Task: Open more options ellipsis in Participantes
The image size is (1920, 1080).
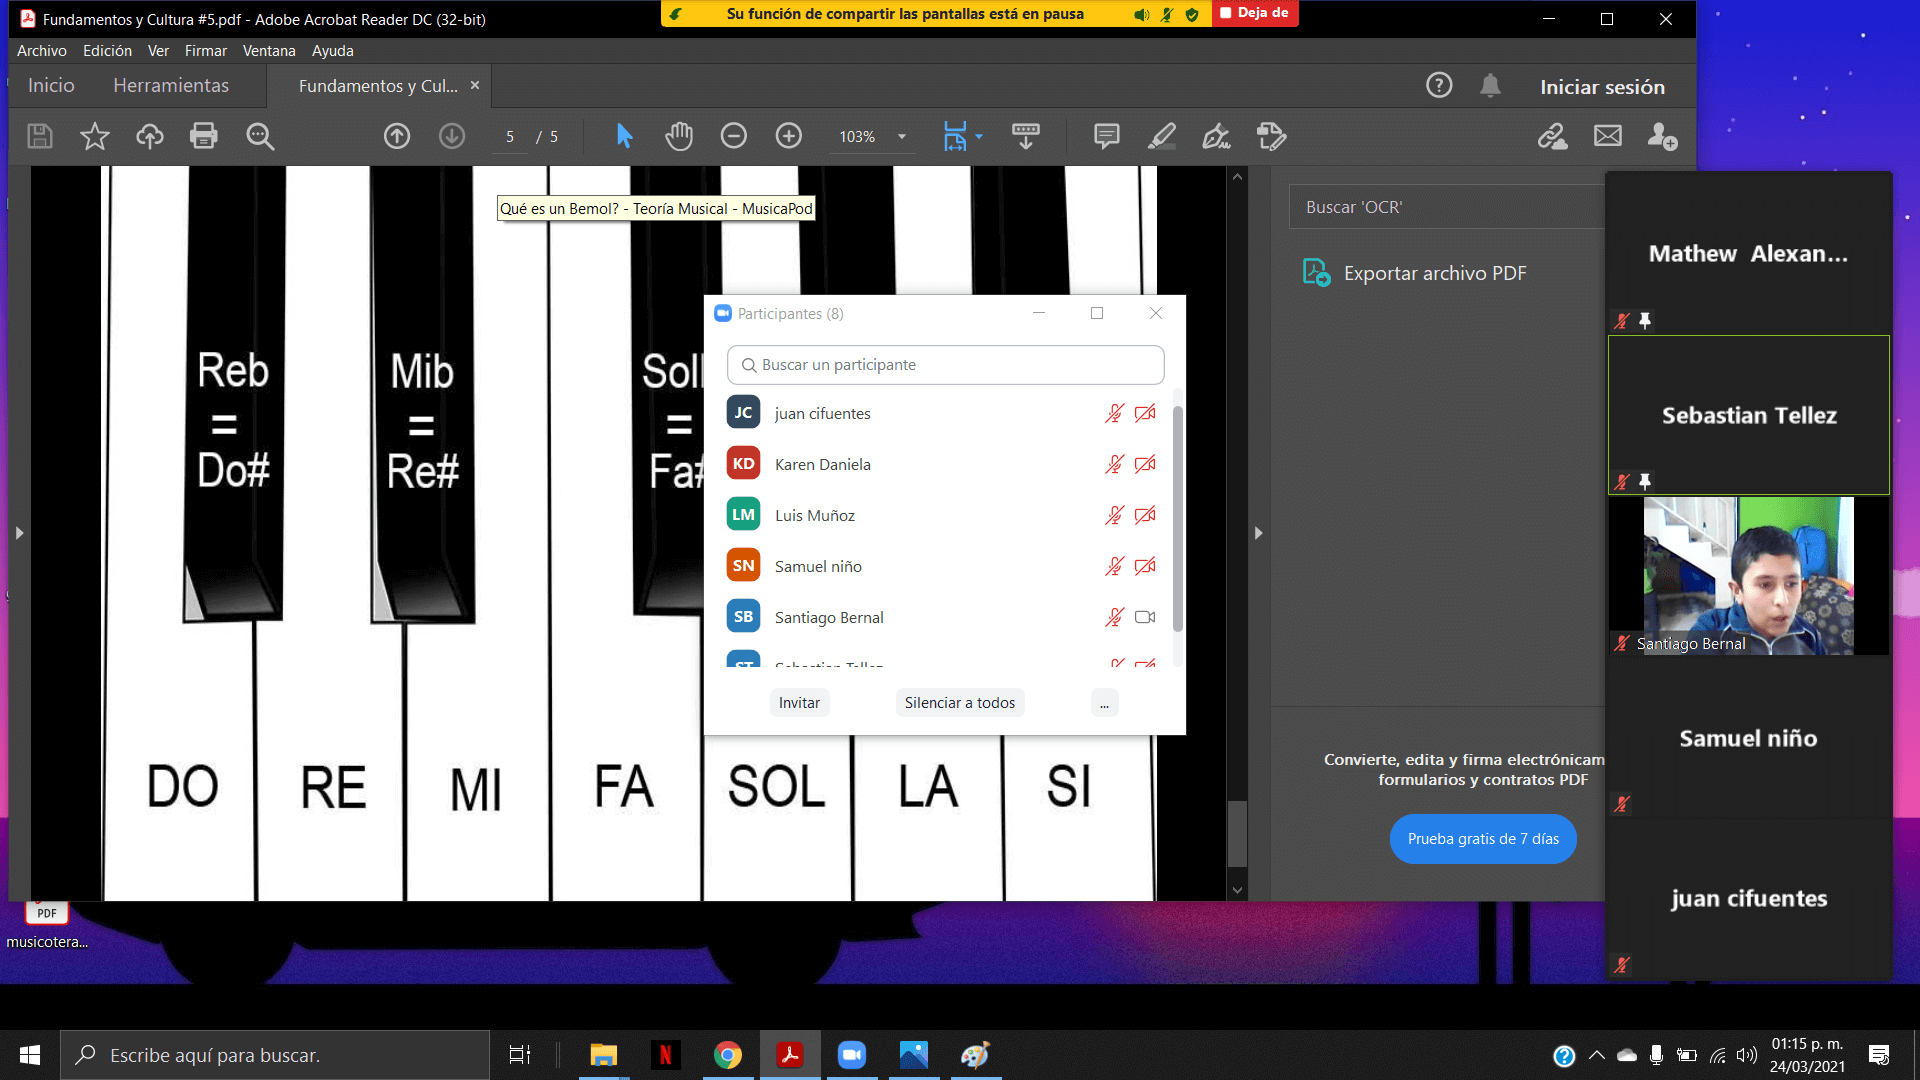Action: pyautogui.click(x=1104, y=703)
